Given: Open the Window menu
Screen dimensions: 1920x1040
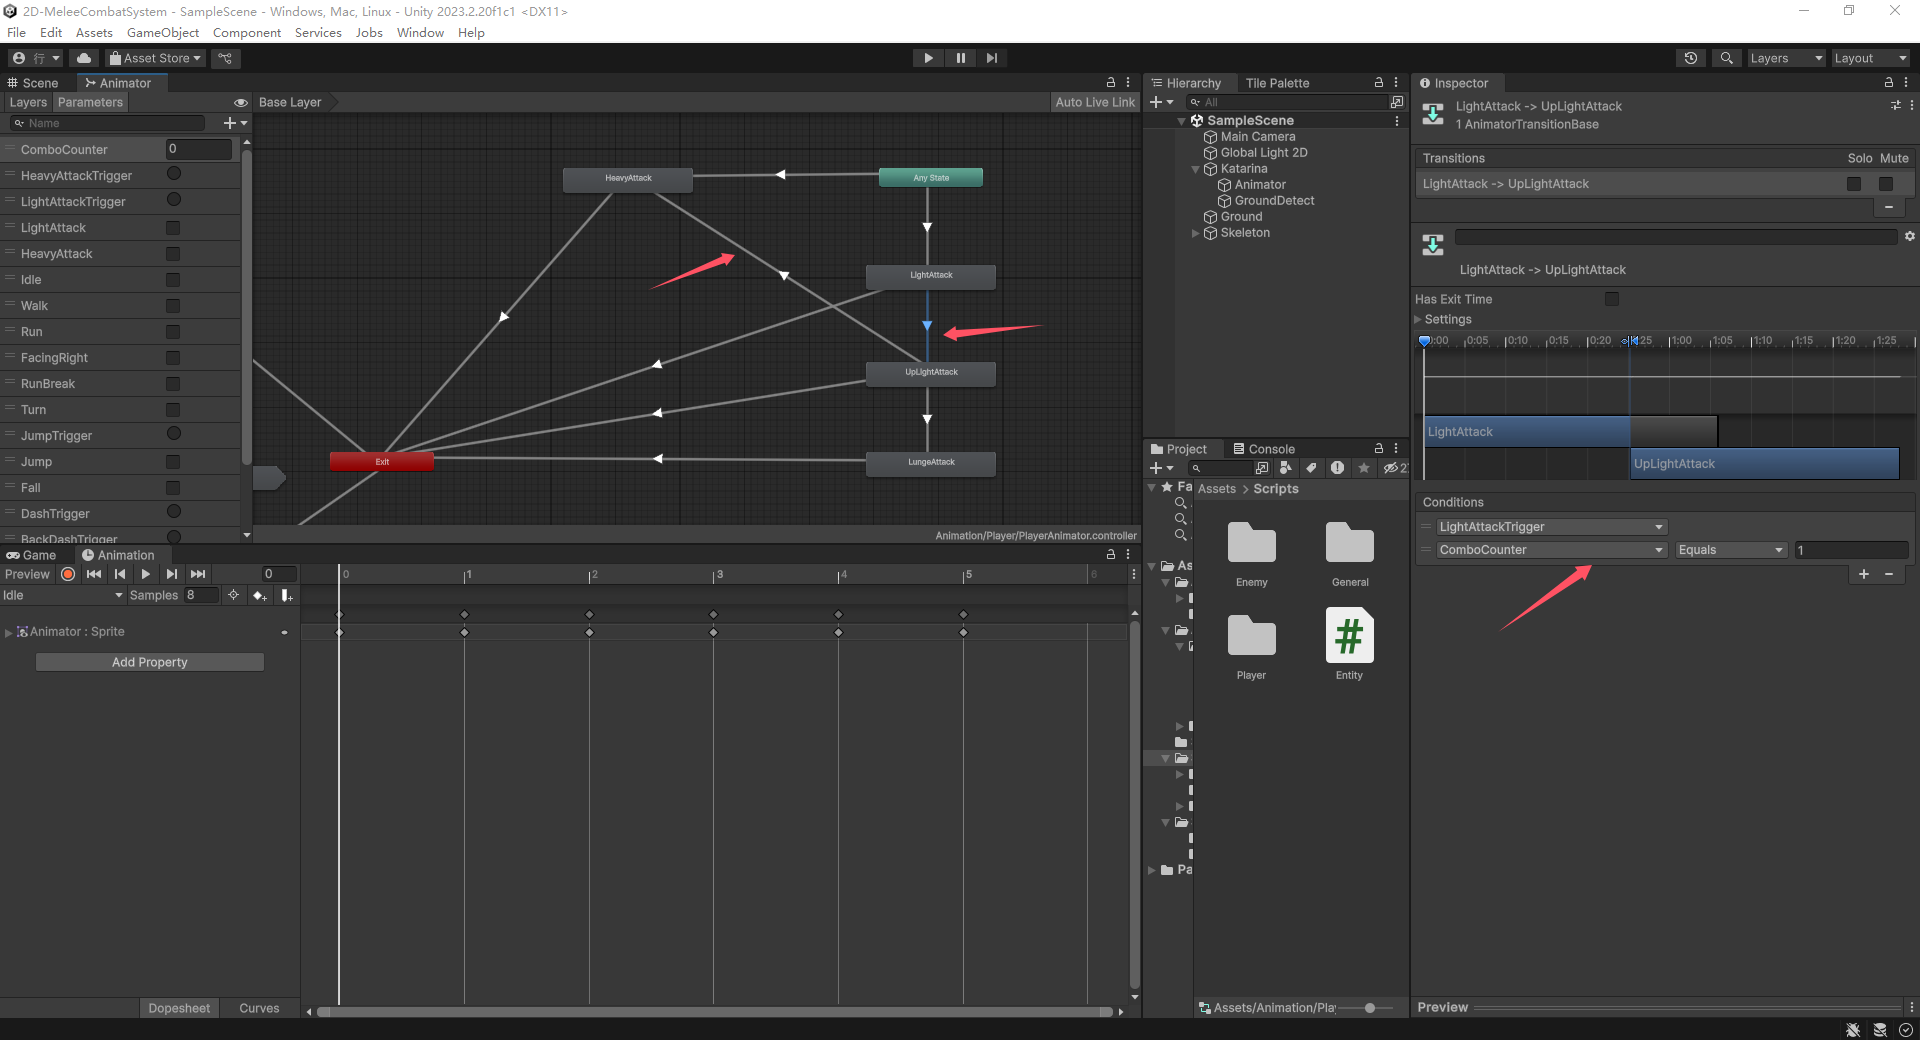Looking at the screenshot, I should (x=420, y=33).
